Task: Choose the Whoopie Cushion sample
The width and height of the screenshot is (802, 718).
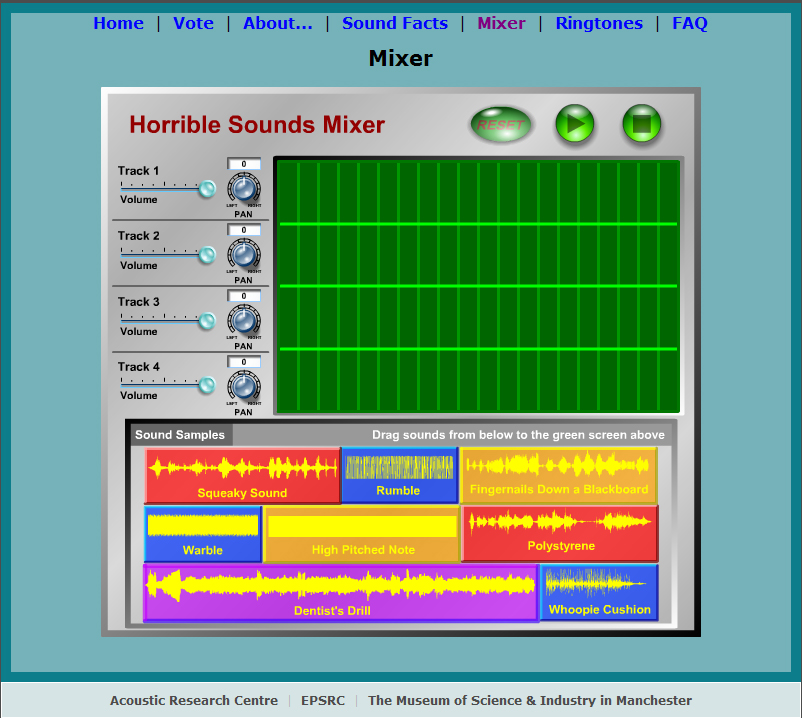Action: coord(599,592)
